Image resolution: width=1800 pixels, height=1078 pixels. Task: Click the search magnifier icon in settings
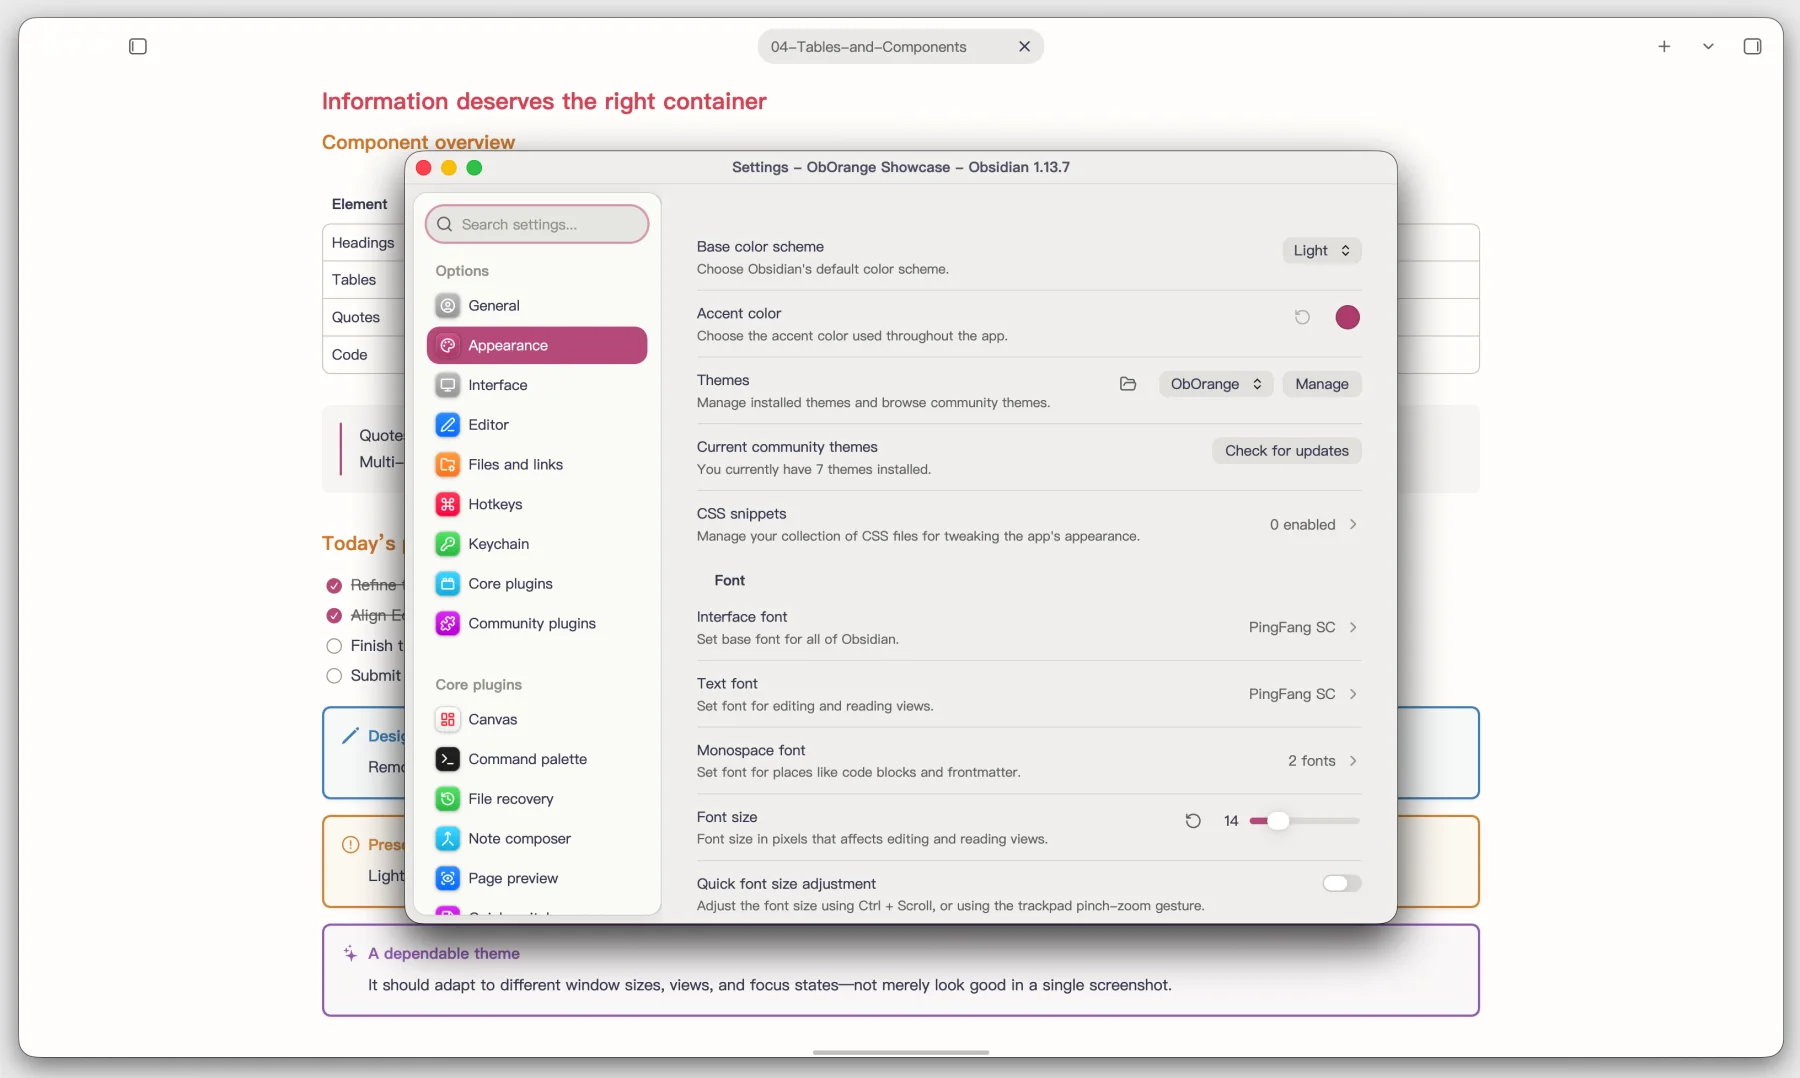445,224
